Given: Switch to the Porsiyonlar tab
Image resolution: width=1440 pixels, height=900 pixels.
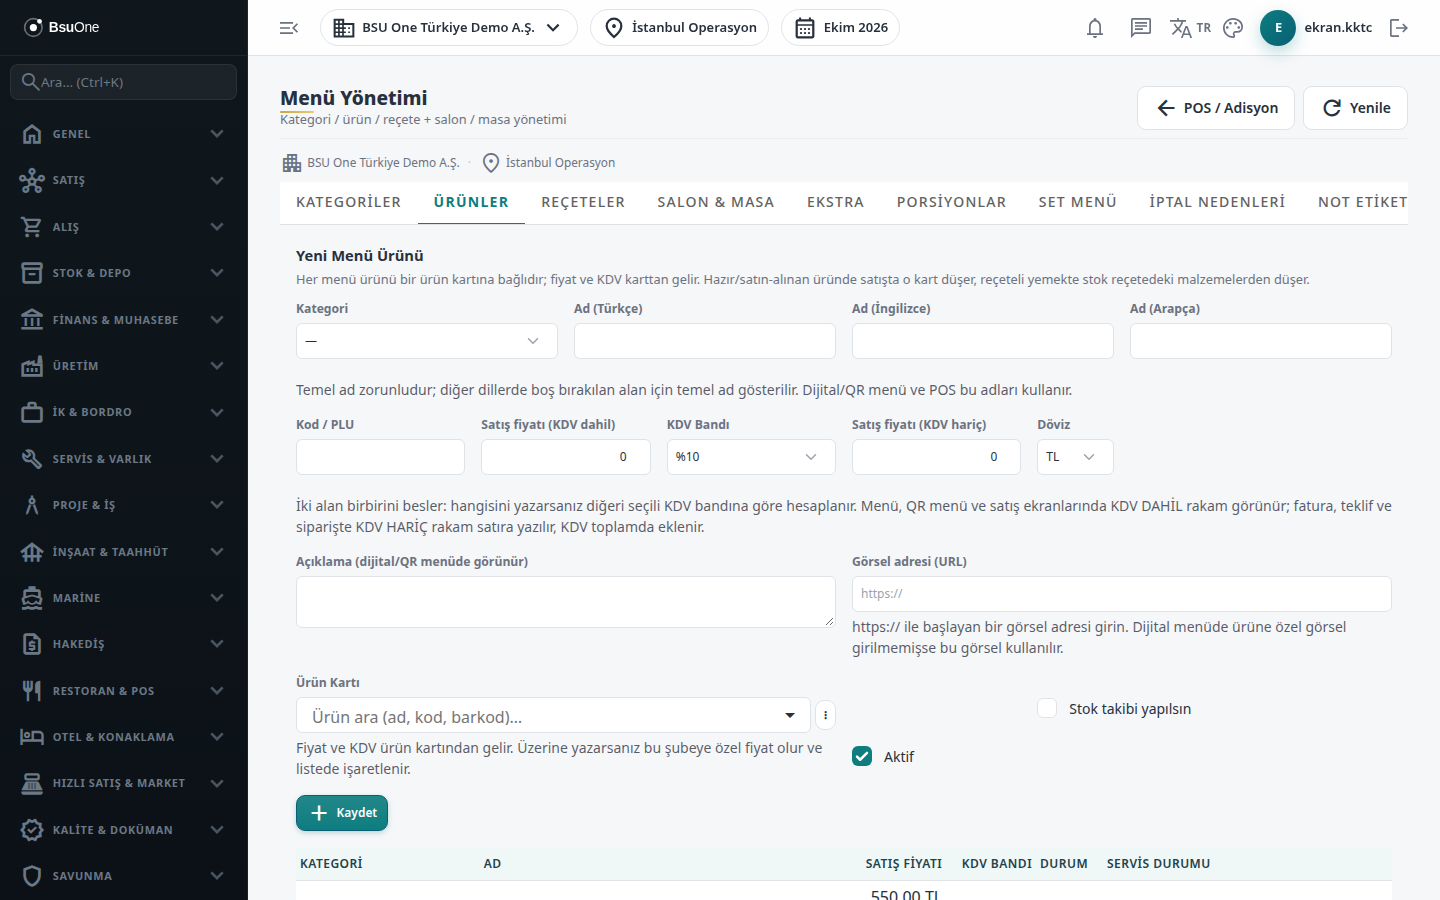Looking at the screenshot, I should (951, 202).
